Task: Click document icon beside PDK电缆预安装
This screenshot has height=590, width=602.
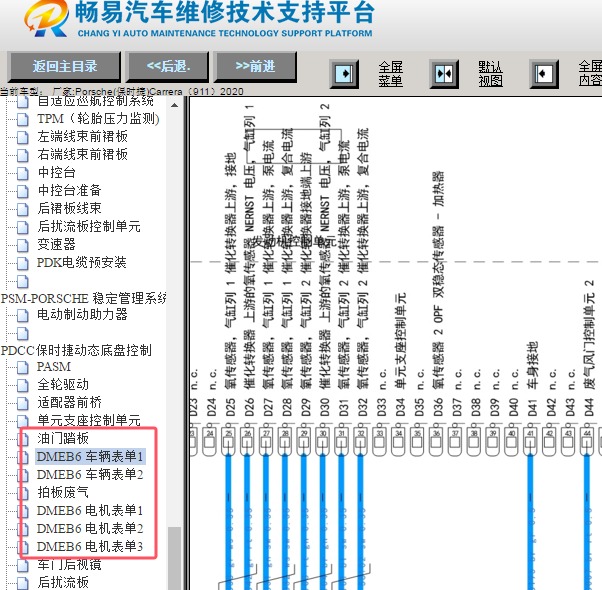Action: coord(23,263)
